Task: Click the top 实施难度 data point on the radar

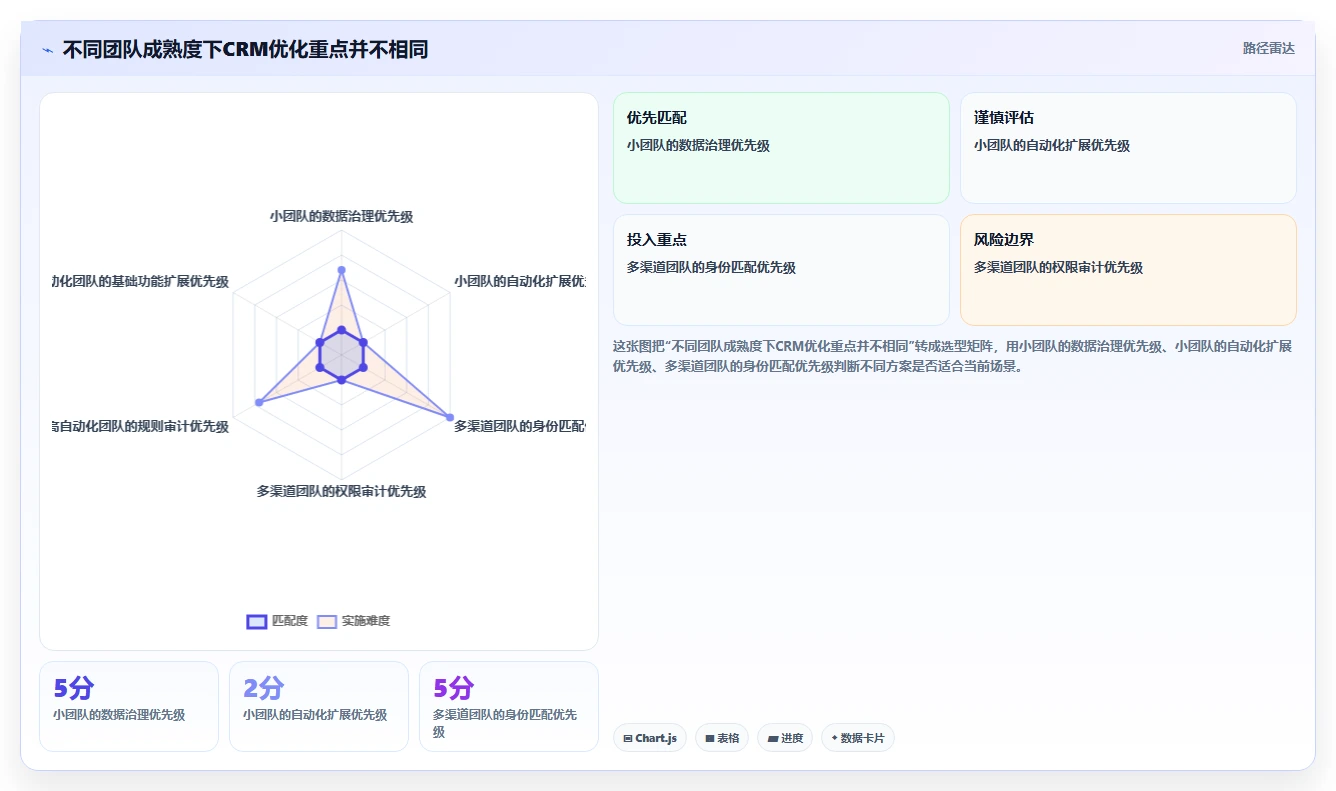Action: pos(341,270)
